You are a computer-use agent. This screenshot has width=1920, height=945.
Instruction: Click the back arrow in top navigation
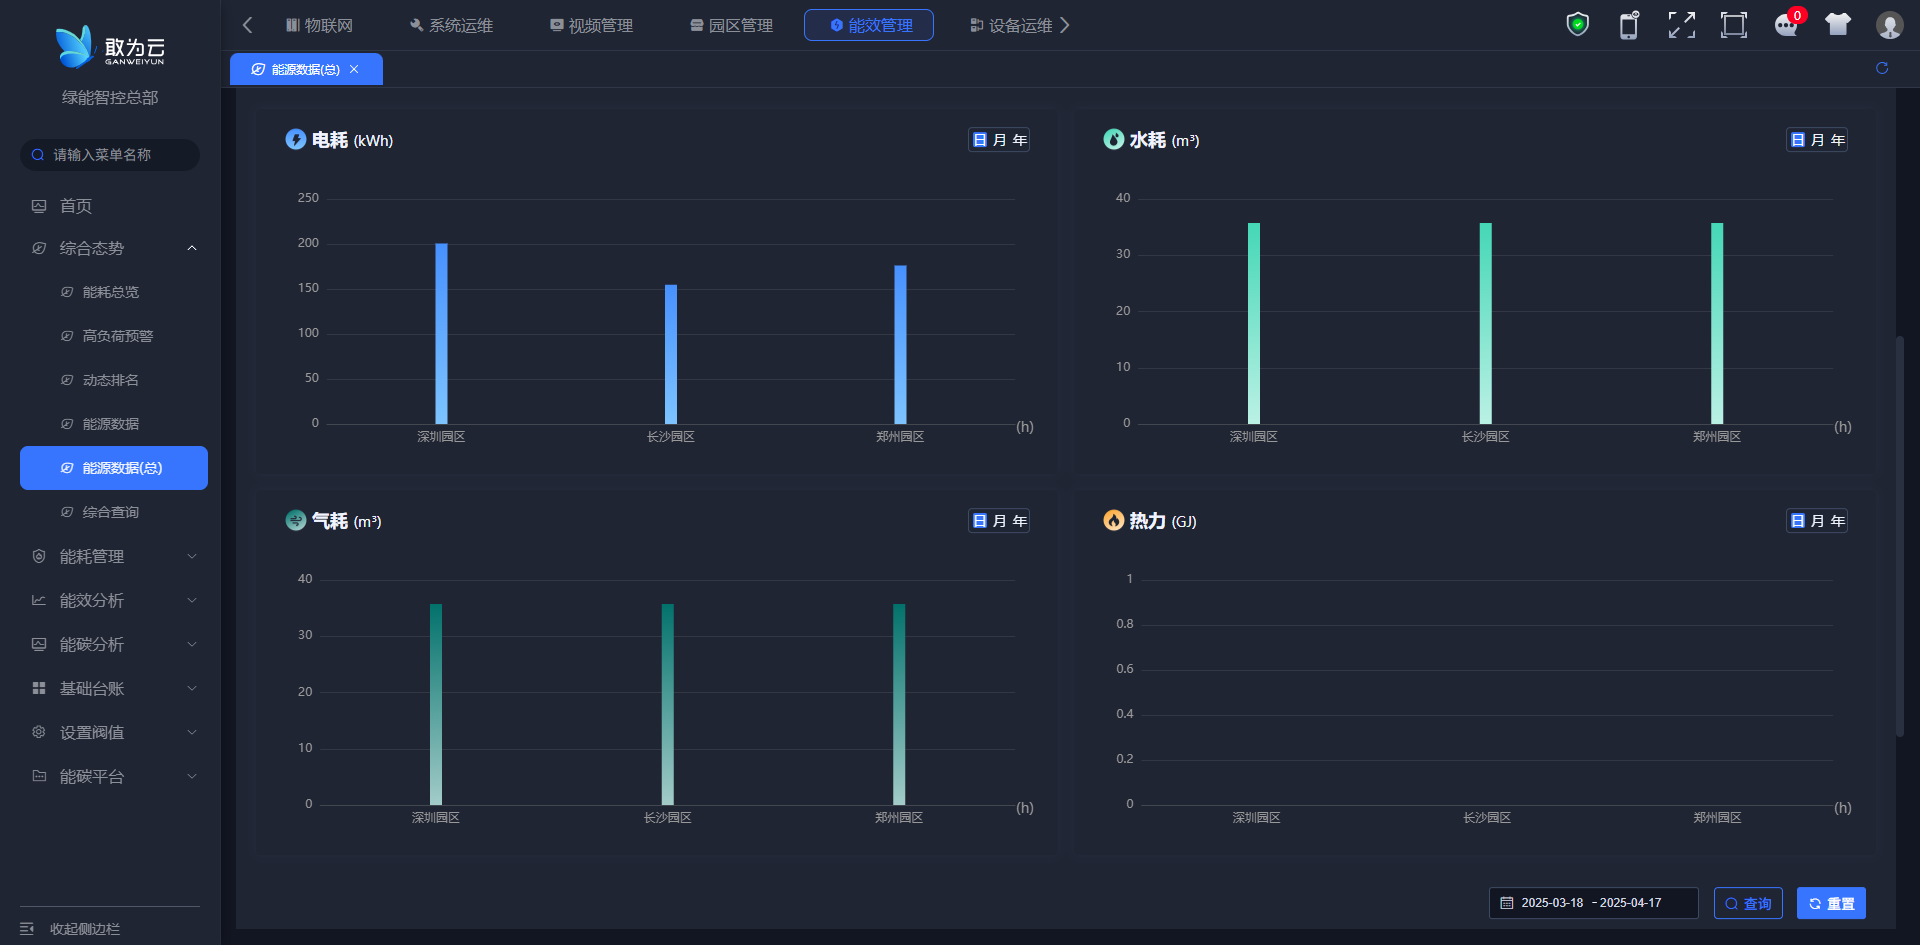248,25
